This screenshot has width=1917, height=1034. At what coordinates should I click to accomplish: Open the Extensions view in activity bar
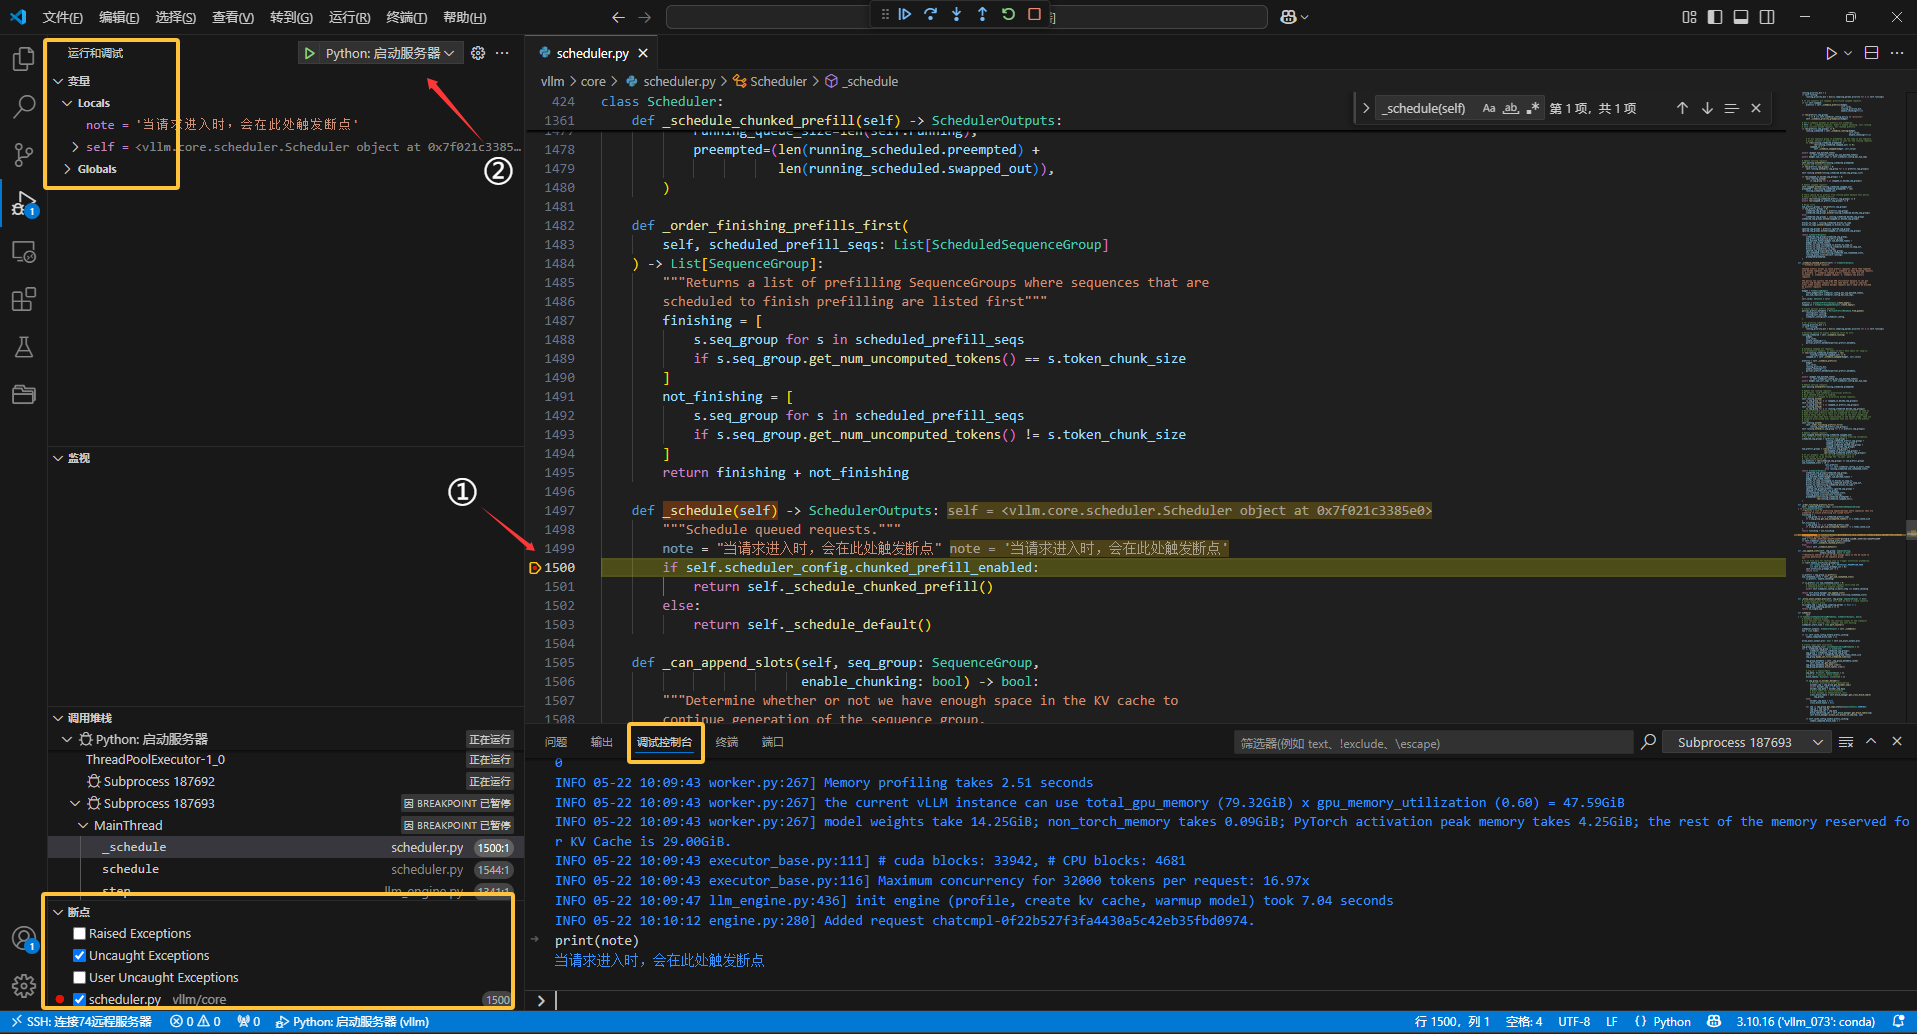tap(23, 299)
